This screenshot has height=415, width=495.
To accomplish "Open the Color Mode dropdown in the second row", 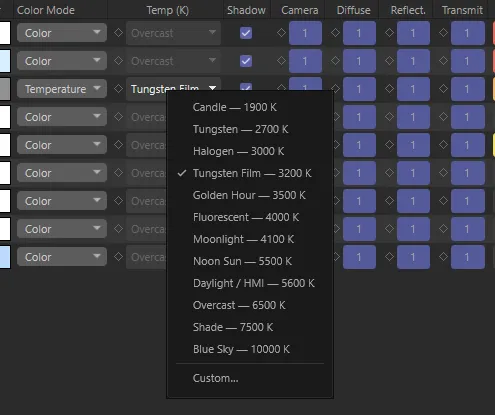I will (62, 61).
